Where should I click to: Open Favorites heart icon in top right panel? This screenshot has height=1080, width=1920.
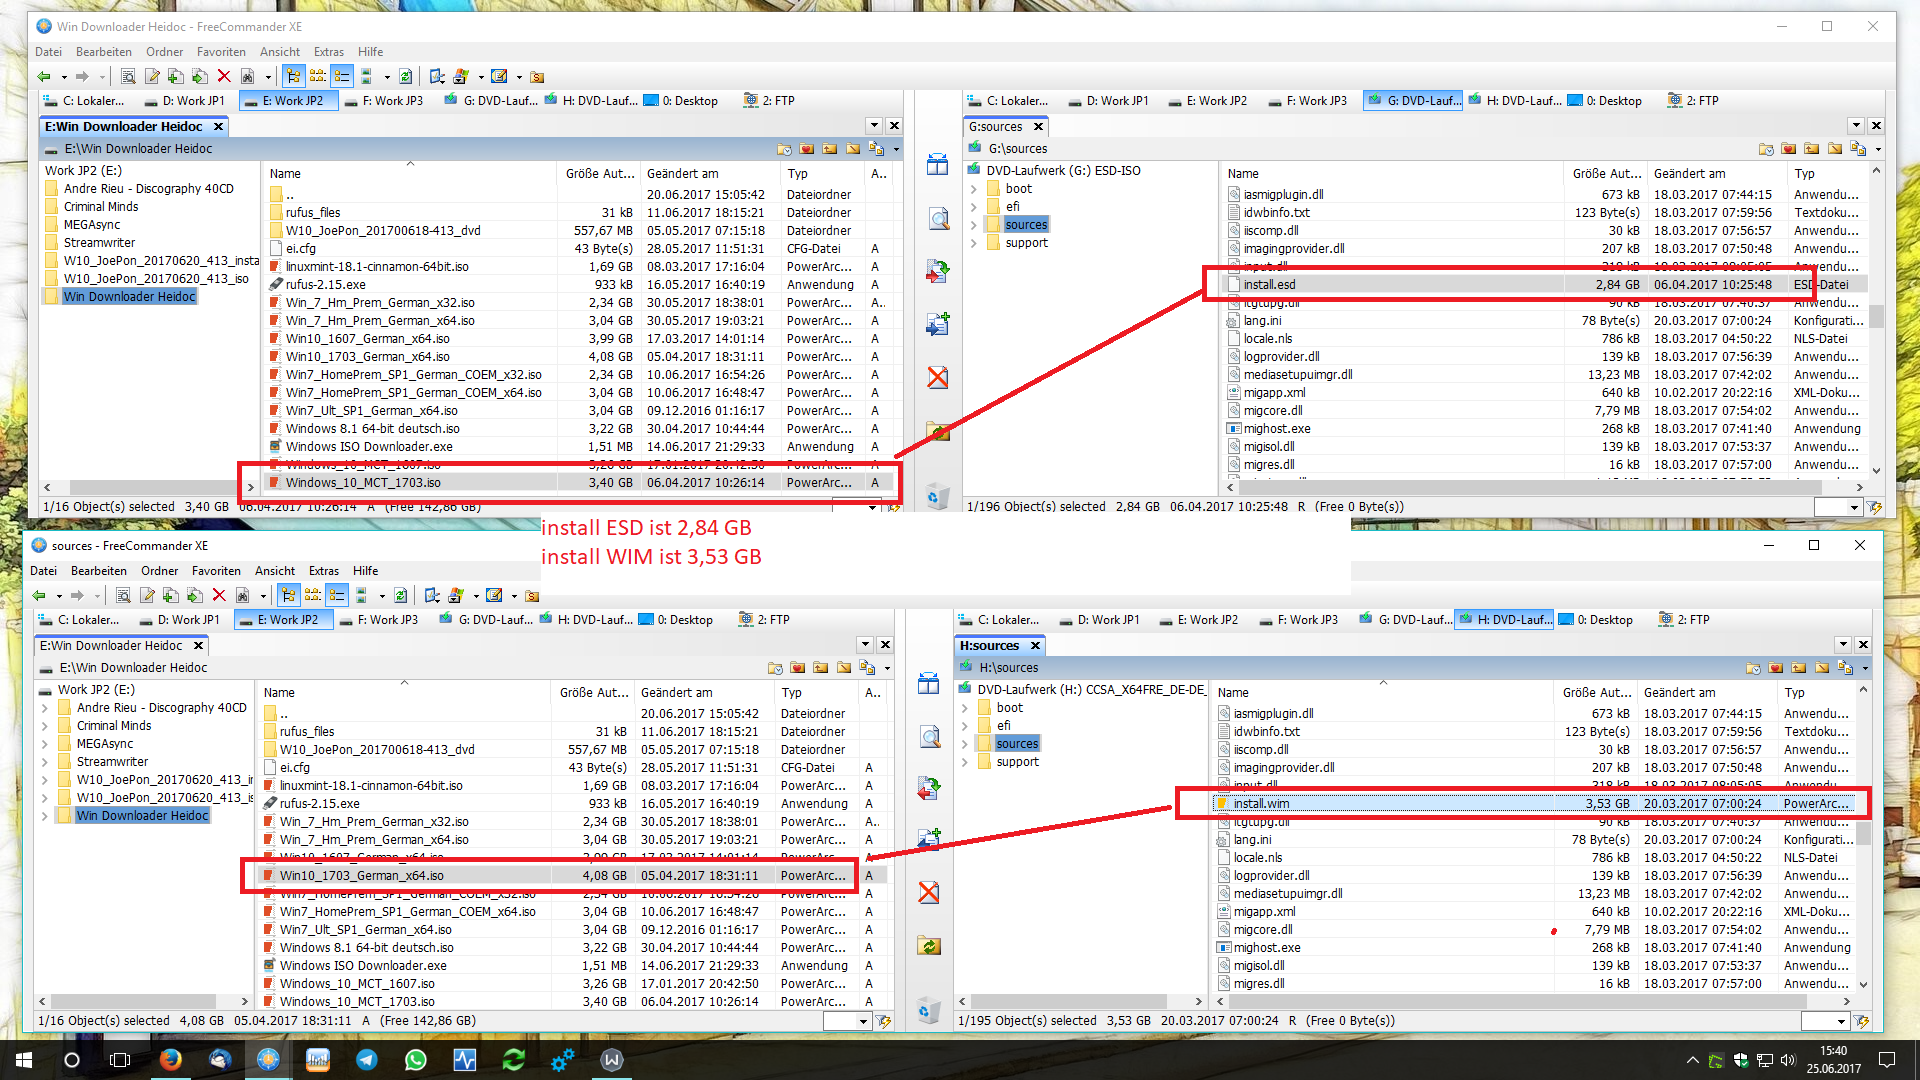pyautogui.click(x=1789, y=149)
